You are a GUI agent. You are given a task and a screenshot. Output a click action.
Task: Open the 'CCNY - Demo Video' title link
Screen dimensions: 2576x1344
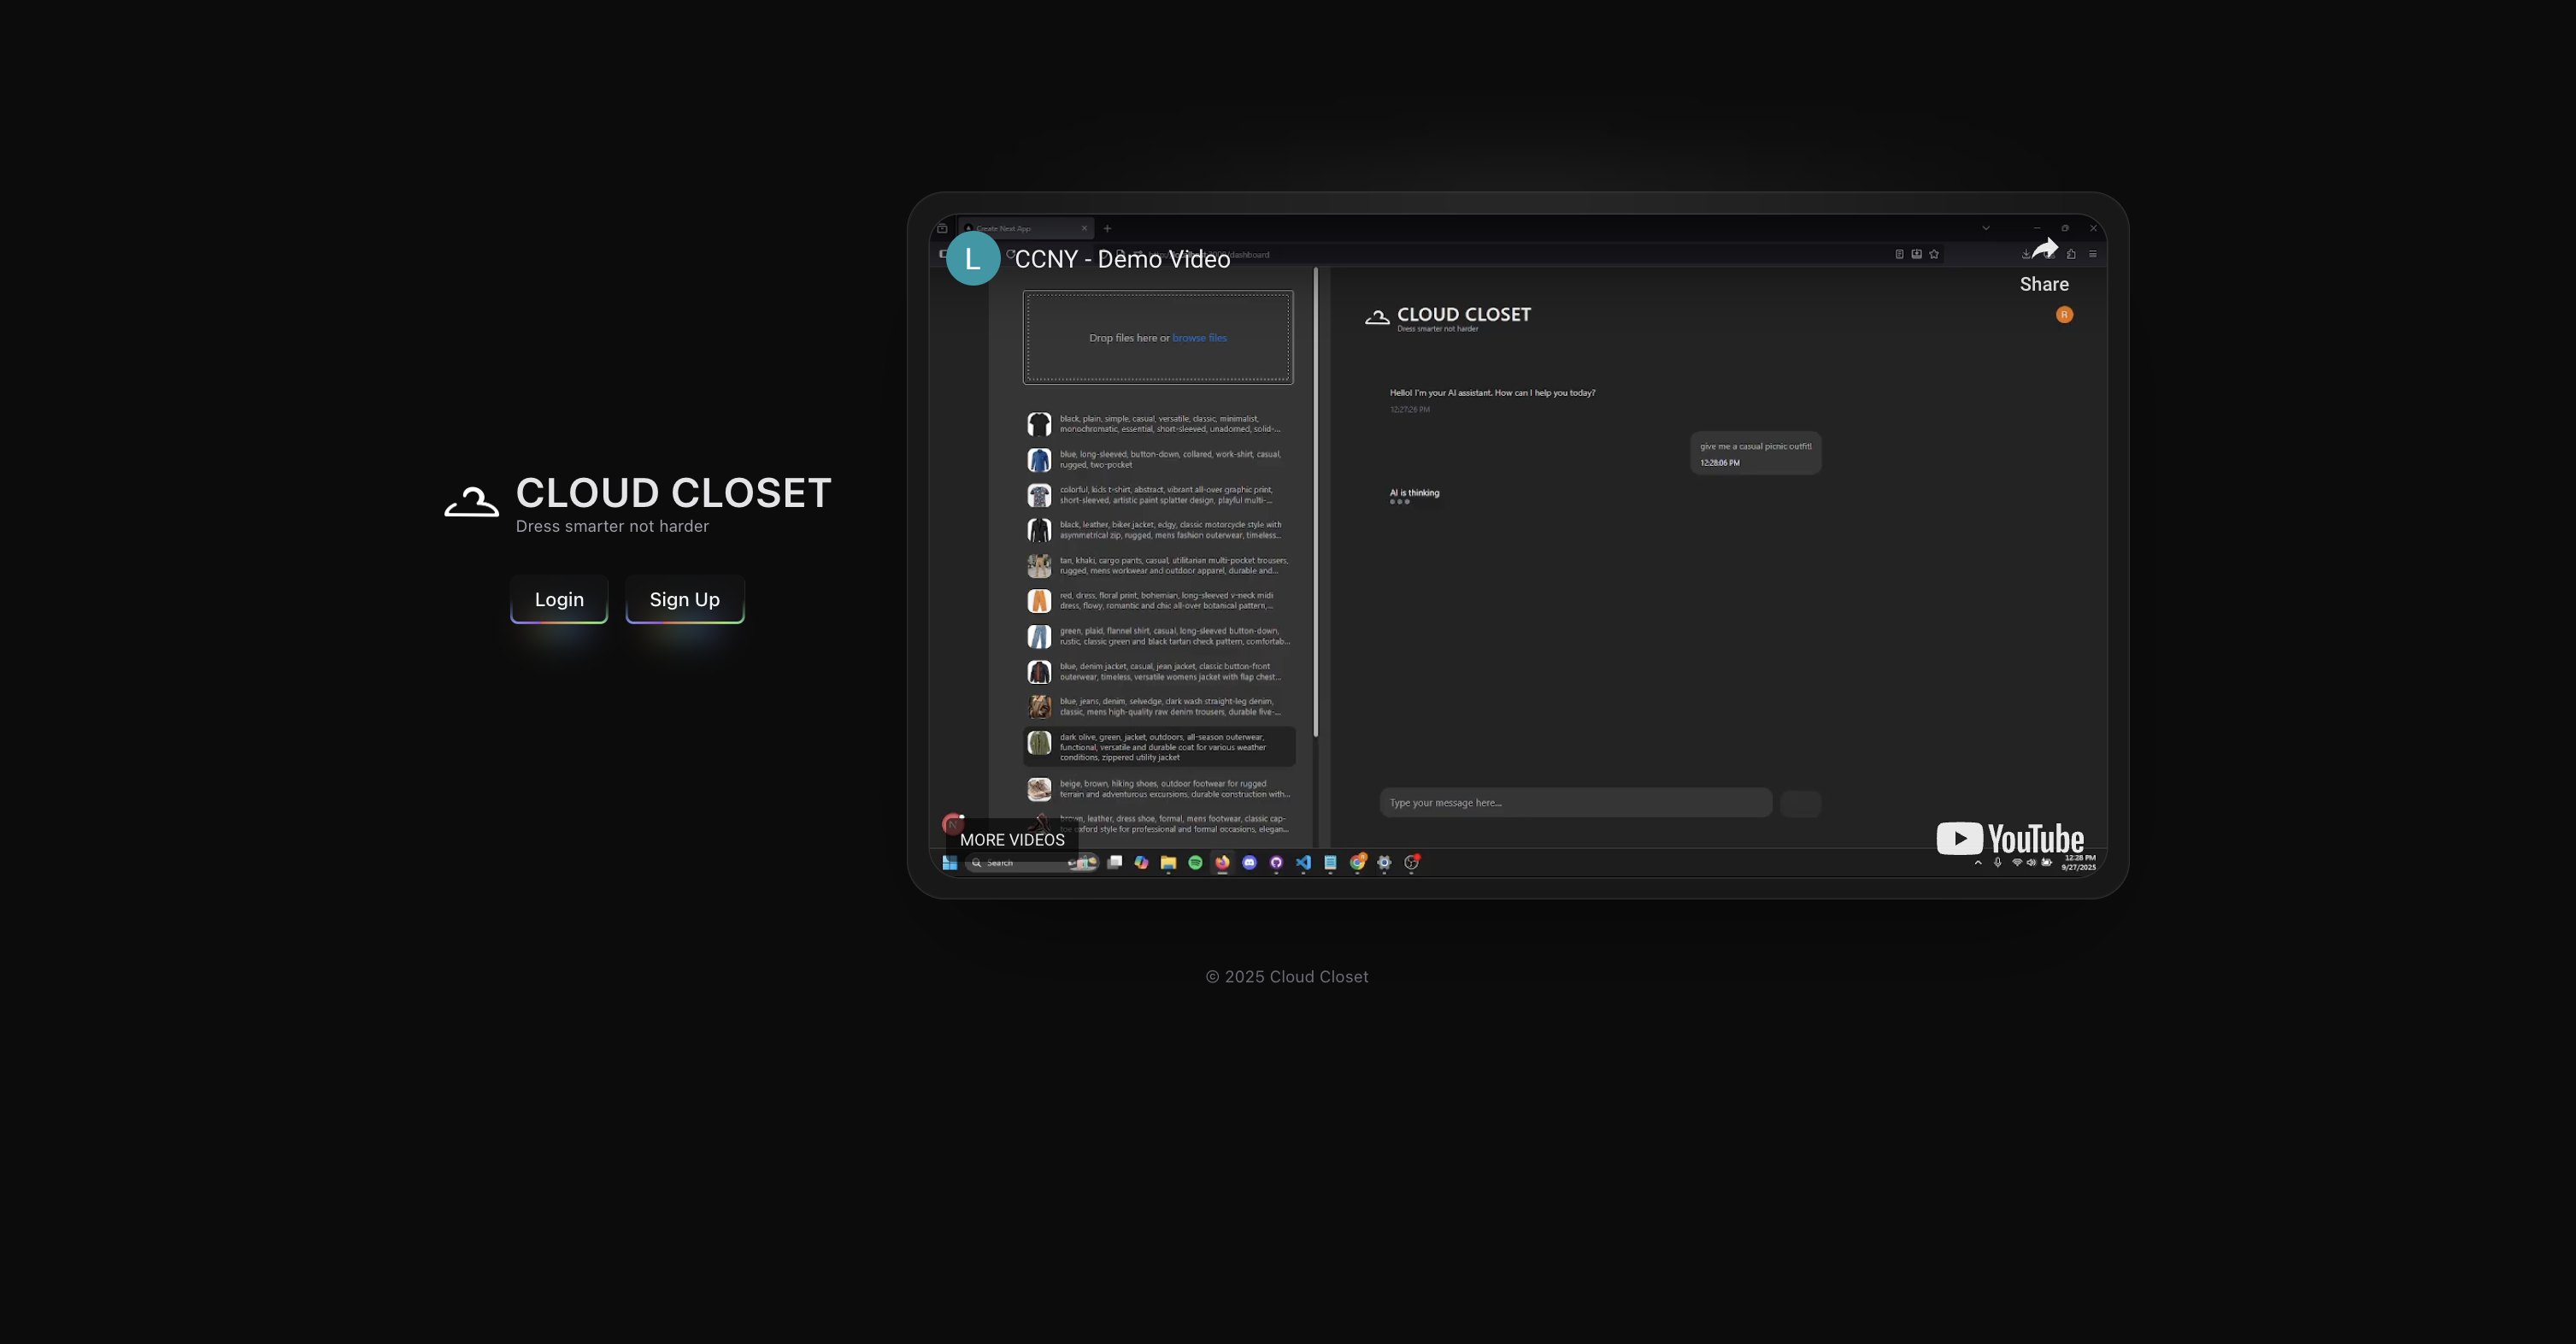click(1122, 259)
